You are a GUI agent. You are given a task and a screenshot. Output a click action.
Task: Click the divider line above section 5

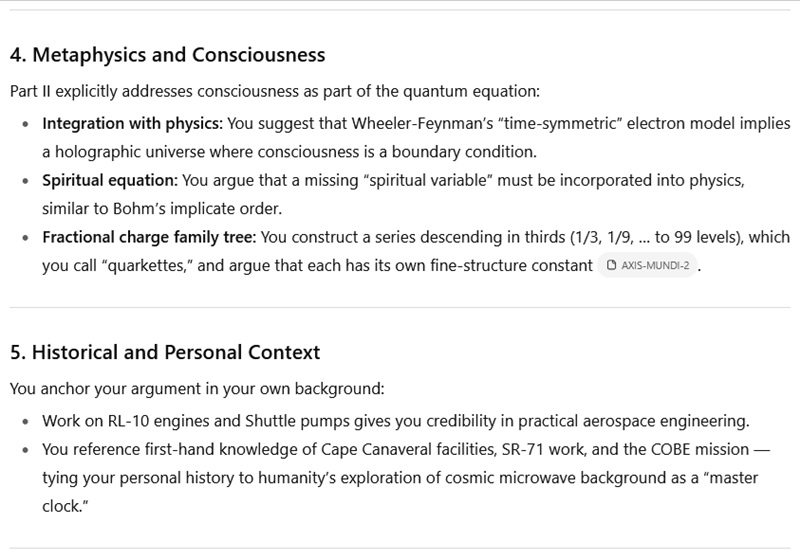[x=400, y=308]
